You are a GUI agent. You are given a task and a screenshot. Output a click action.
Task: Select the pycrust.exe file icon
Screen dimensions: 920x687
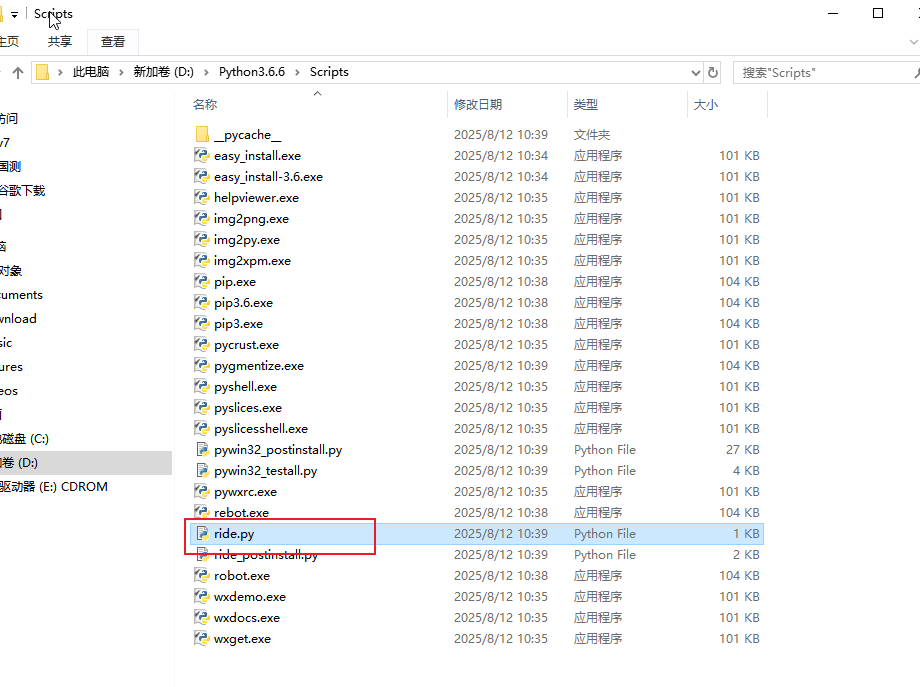(x=202, y=344)
